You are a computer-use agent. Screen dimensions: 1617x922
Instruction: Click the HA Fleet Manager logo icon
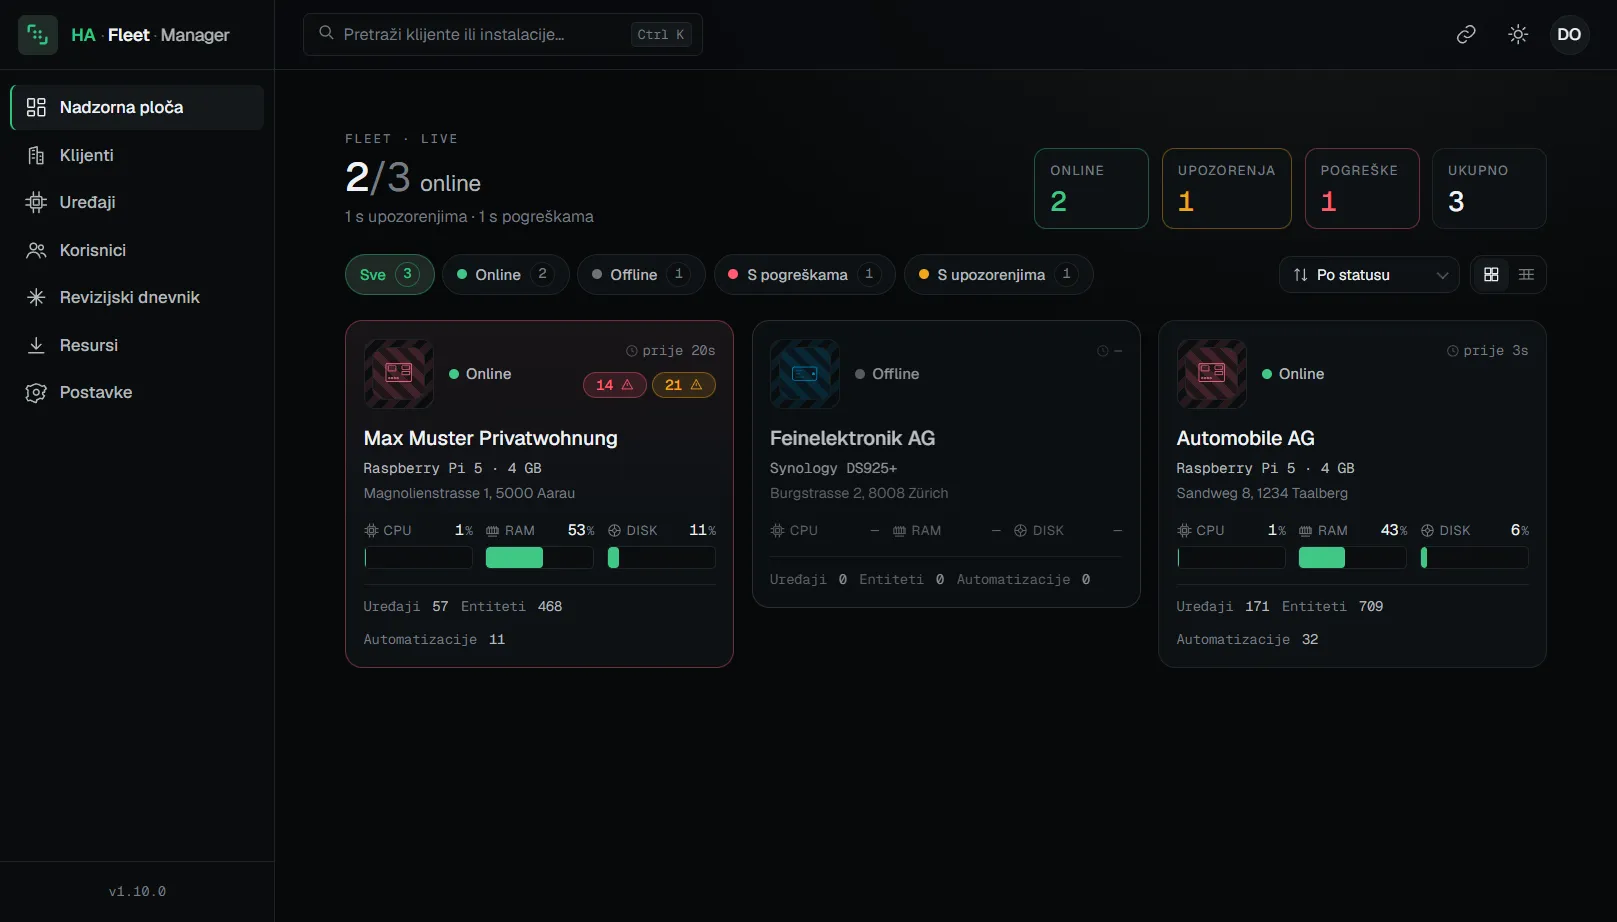[38, 35]
